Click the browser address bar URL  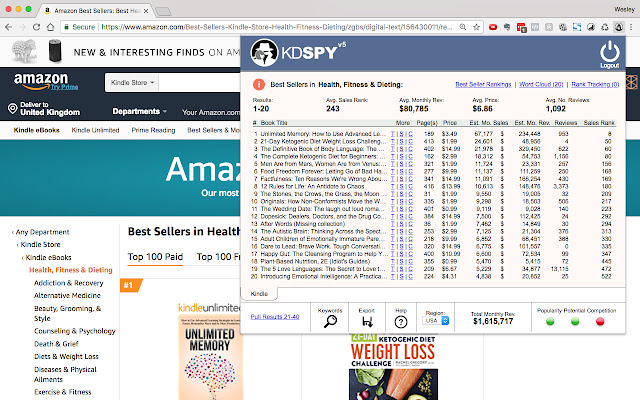(x=277, y=27)
